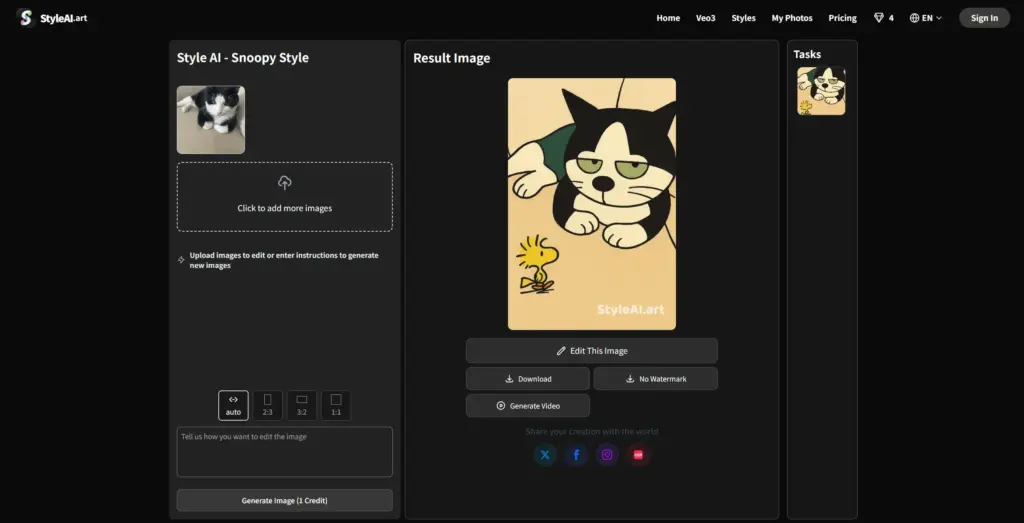This screenshot has width=1024, height=523.
Task: Click the globe language icon
Action: 914,18
